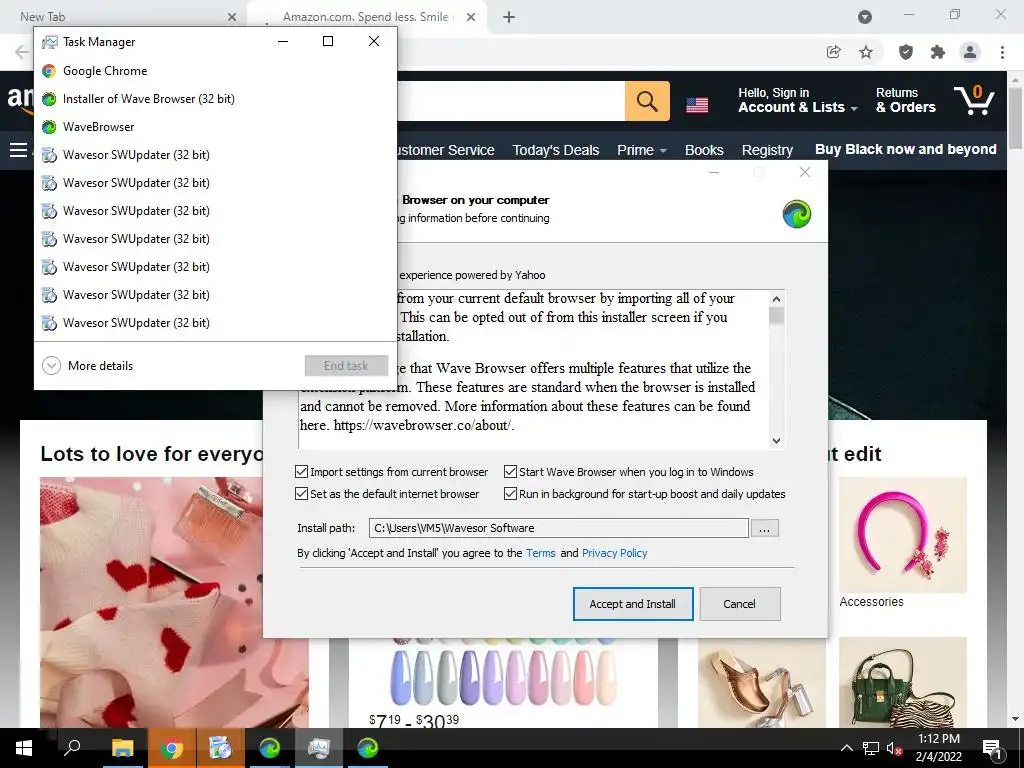
Task: Open the clog shoes product thumbnail
Action: [x=761, y=682]
